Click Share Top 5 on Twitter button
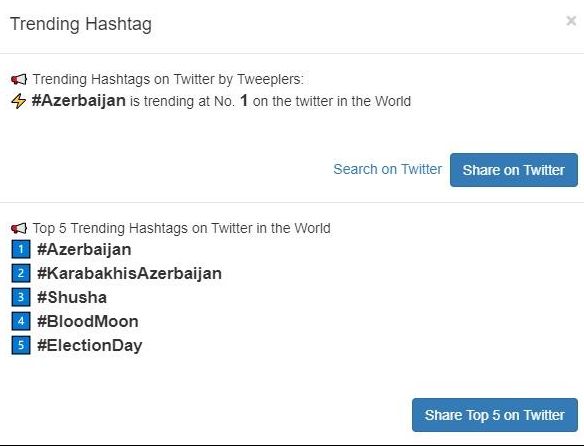584x446 pixels. pos(495,415)
